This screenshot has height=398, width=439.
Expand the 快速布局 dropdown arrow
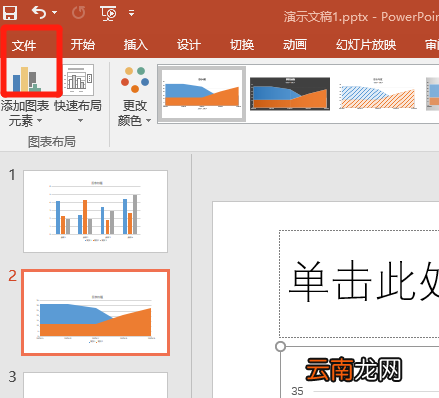80,120
